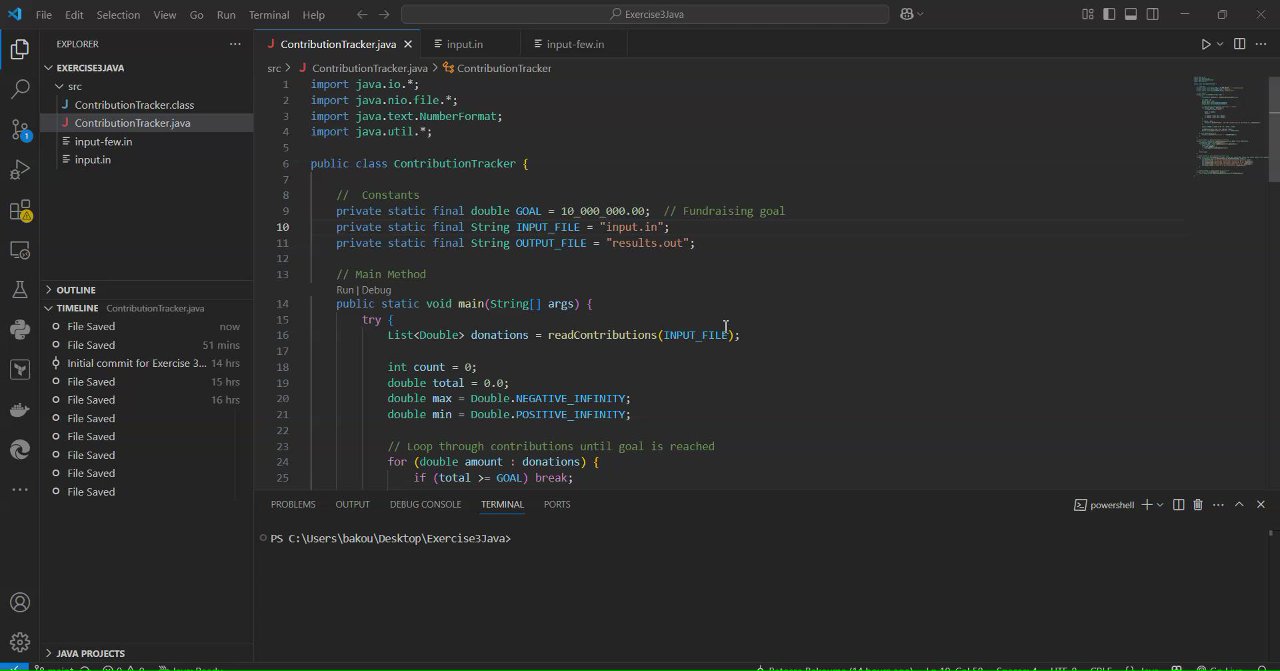This screenshot has width=1280, height=671.
Task: Open the Docker view in activity bar
Action: click(x=20, y=410)
